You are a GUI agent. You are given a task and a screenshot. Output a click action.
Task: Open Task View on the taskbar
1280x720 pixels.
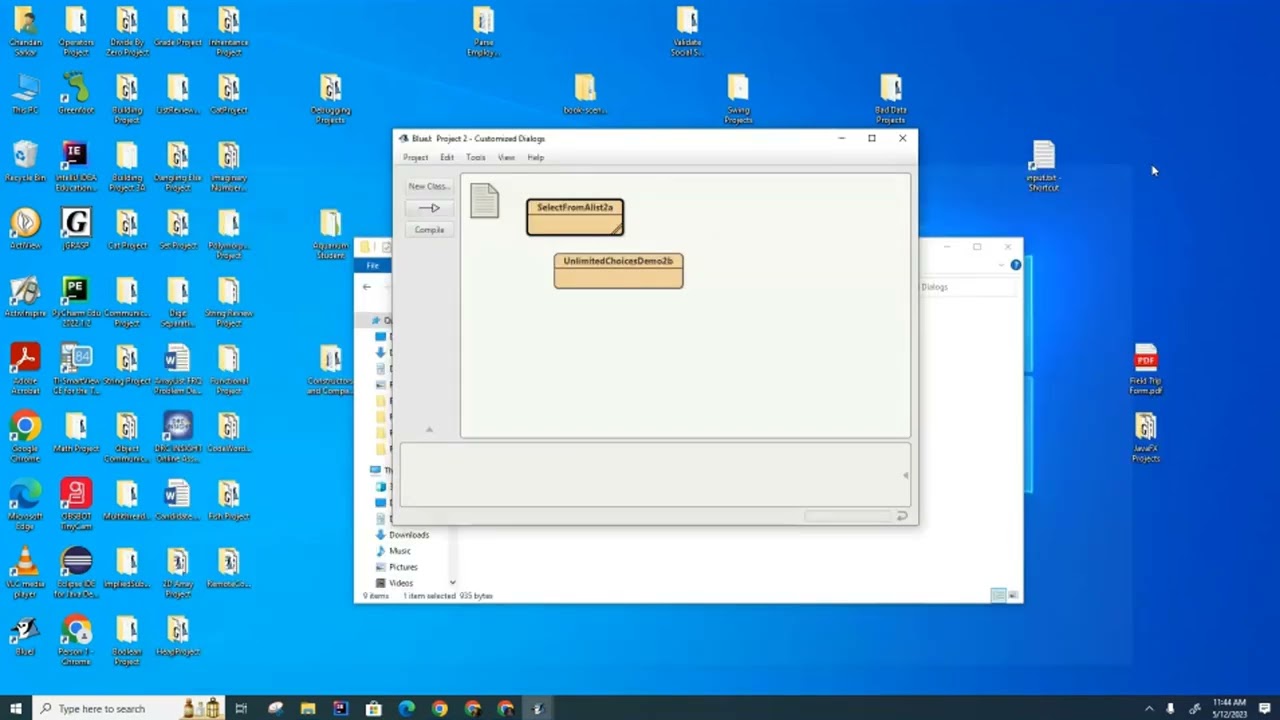[241, 709]
